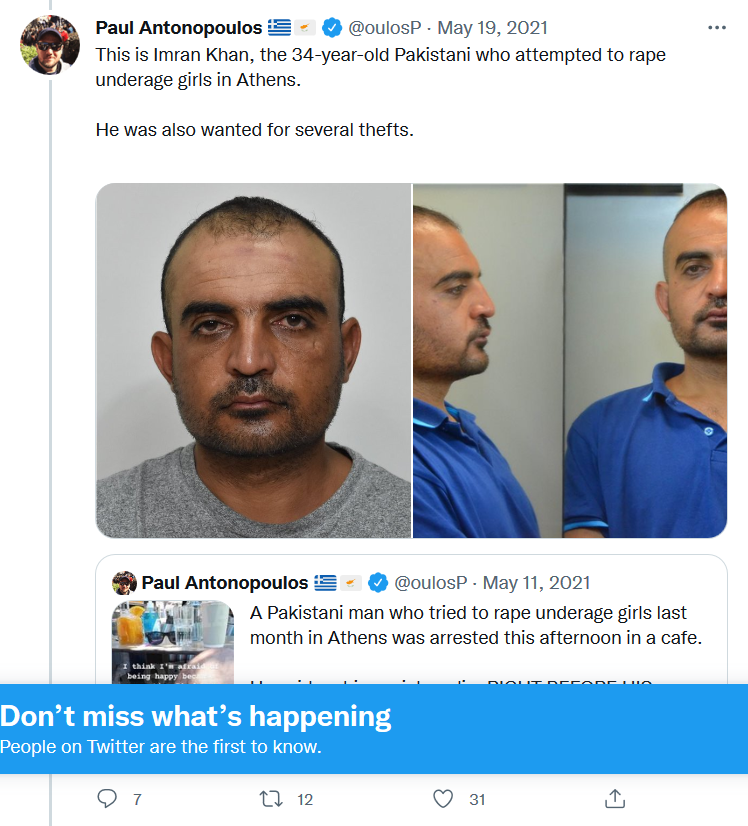Click the retweet count of 12
Image resolution: width=748 pixels, height=826 pixels.
pyautogui.click(x=305, y=800)
